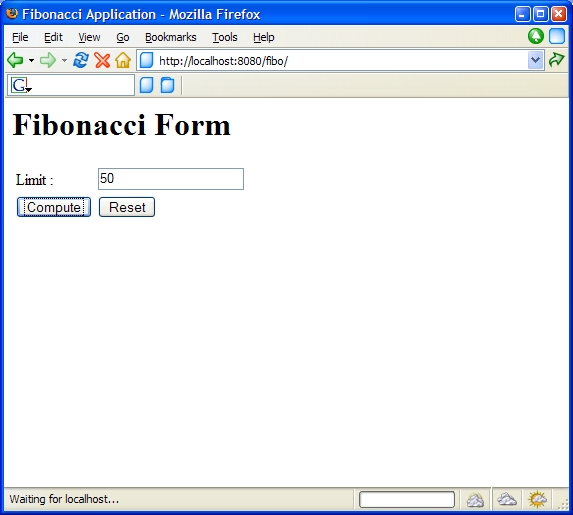This screenshot has height=515, width=573.
Task: Open the Back button history dropdown arrow
Action: click(x=31, y=61)
